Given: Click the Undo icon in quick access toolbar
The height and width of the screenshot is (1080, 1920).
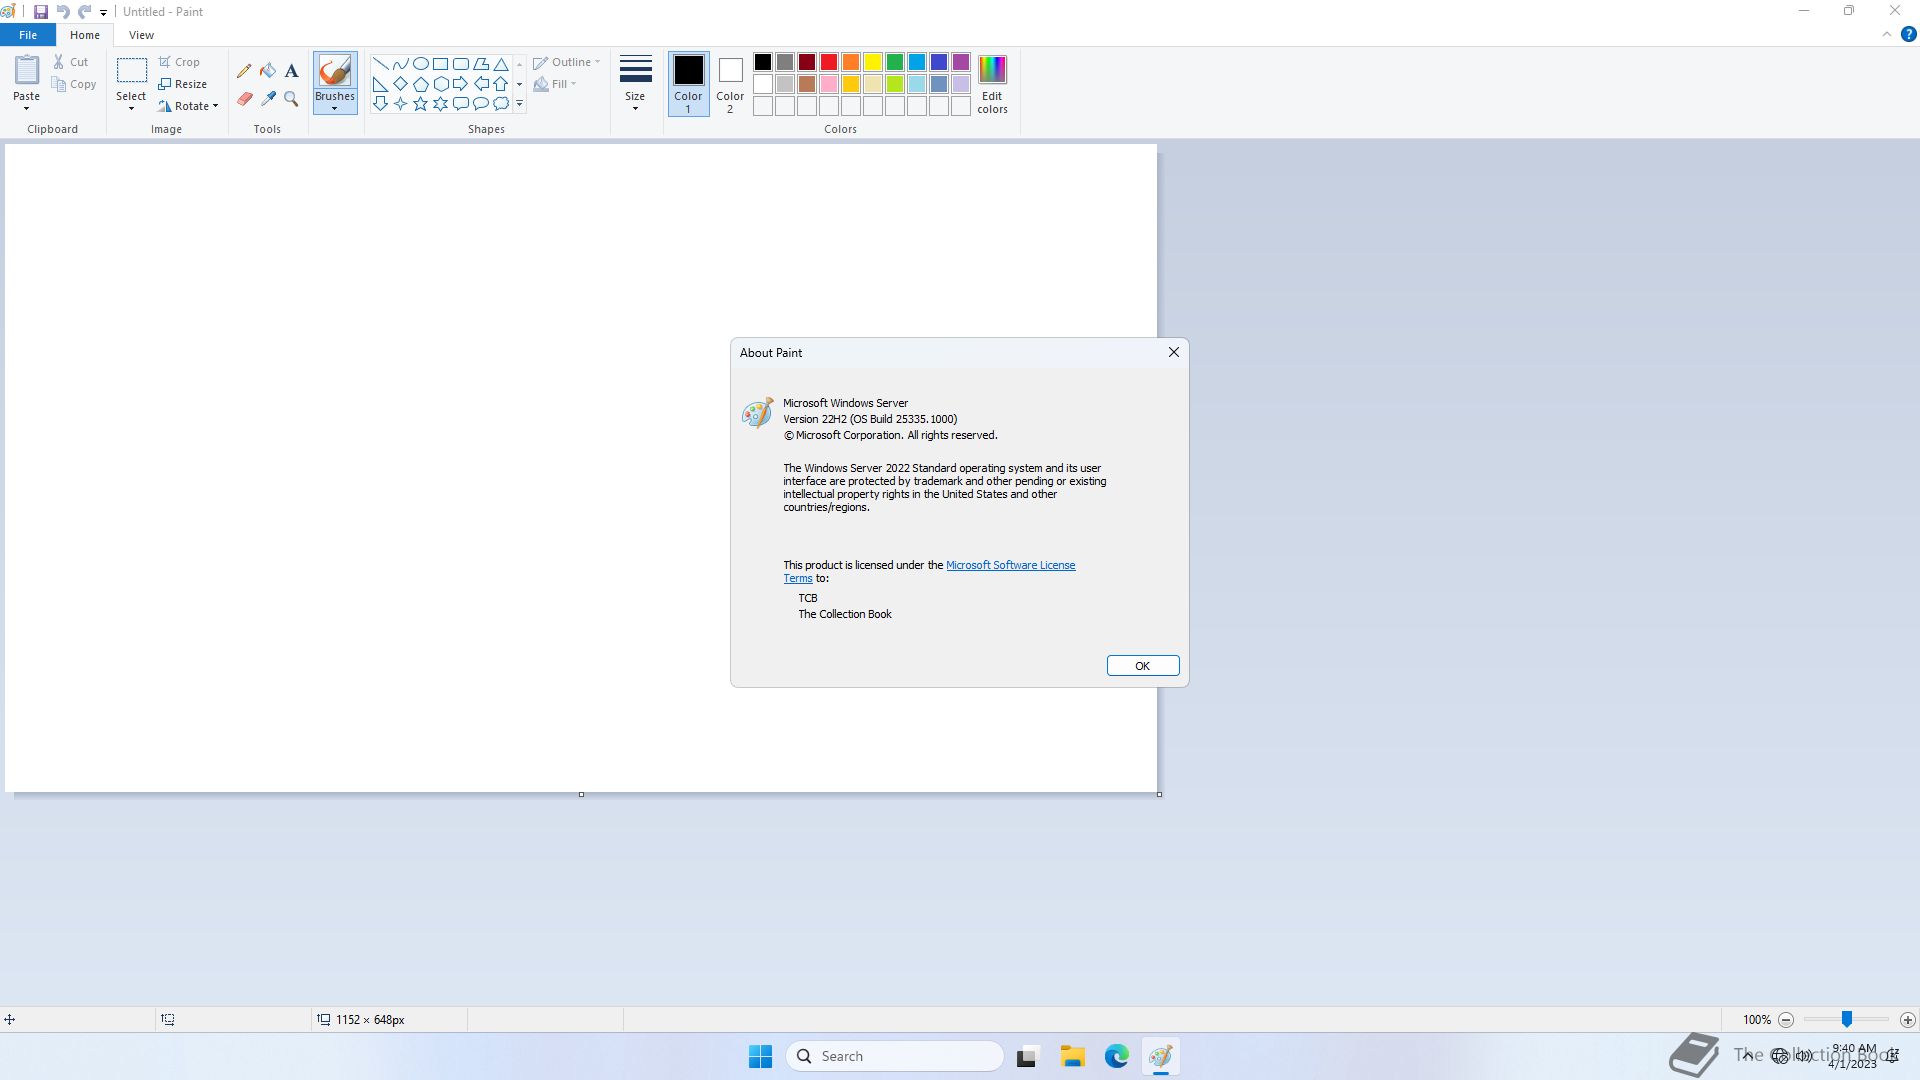Looking at the screenshot, I should (62, 12).
